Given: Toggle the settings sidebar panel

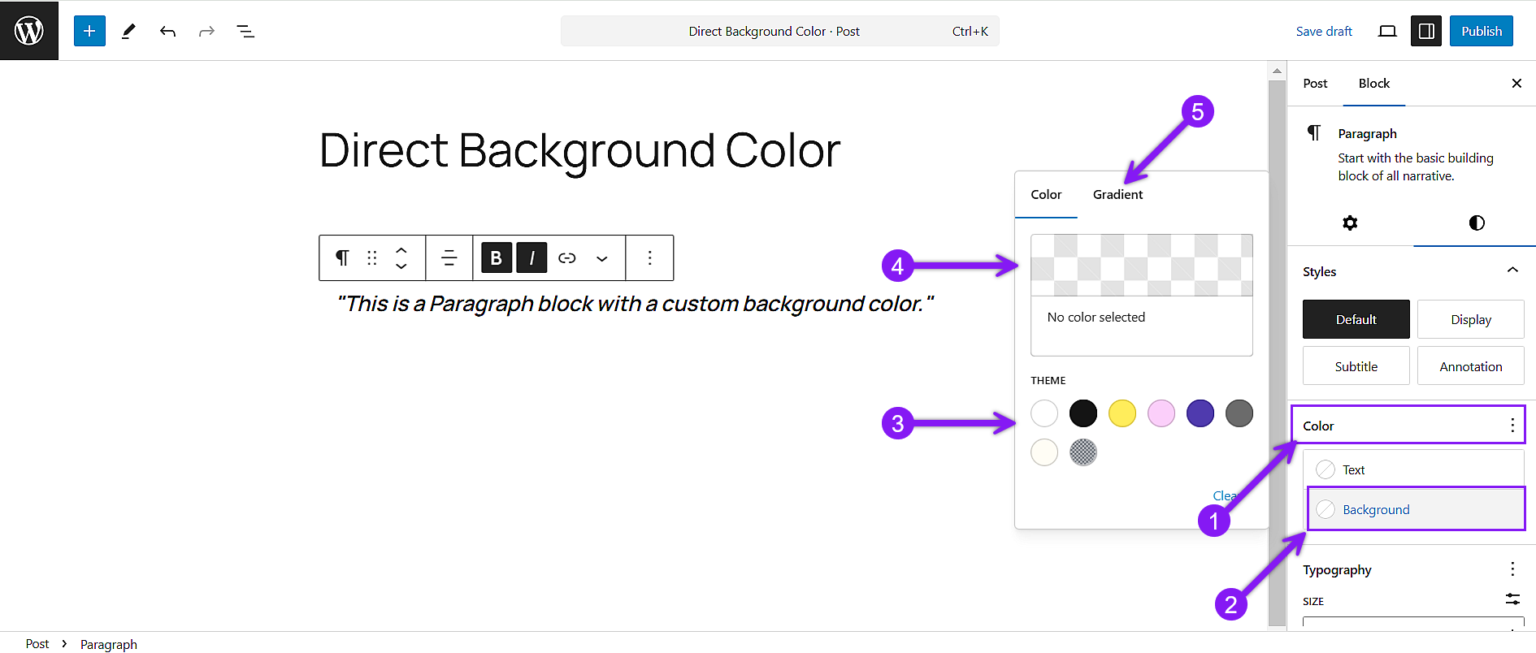Looking at the screenshot, I should [1425, 30].
